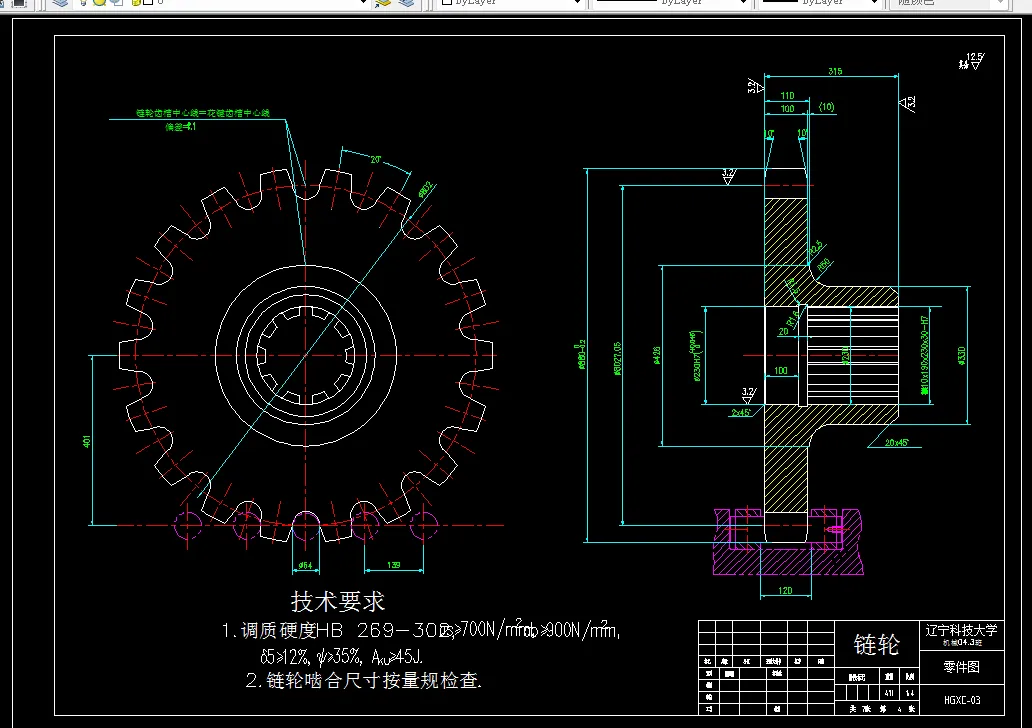Click the 链轮 title block name

876,644
